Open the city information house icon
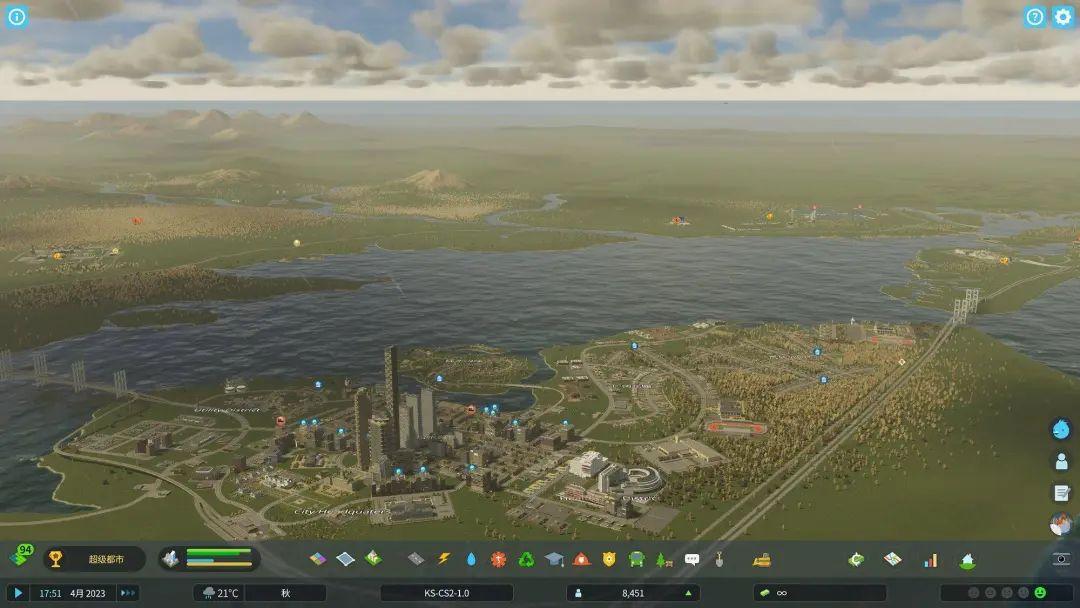The height and width of the screenshot is (608, 1080). point(968,560)
